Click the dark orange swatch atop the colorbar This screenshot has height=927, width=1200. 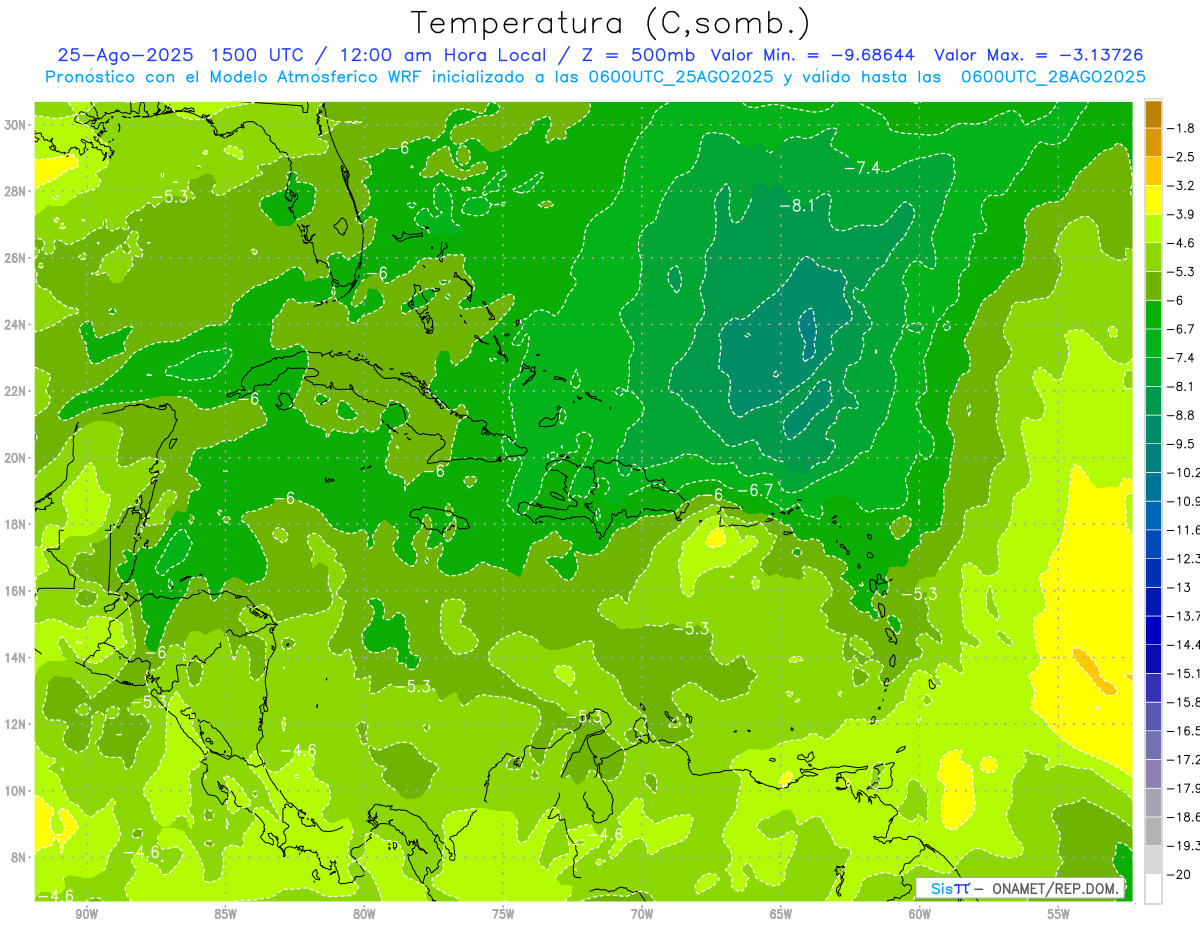[x=1153, y=114]
